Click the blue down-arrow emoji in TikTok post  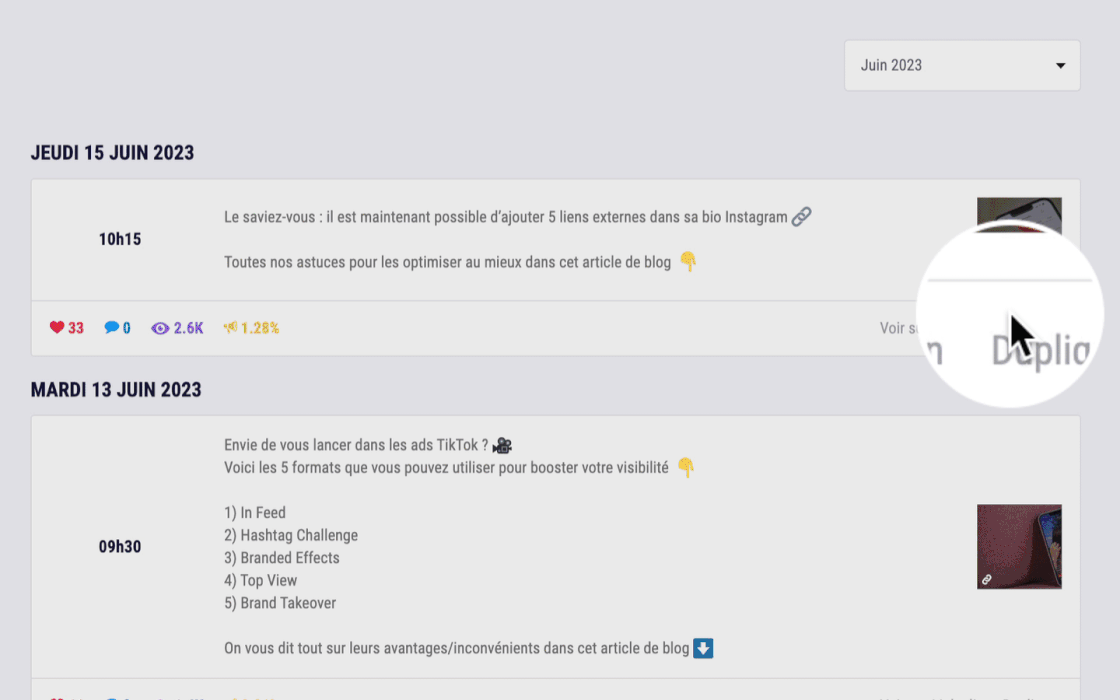703,648
